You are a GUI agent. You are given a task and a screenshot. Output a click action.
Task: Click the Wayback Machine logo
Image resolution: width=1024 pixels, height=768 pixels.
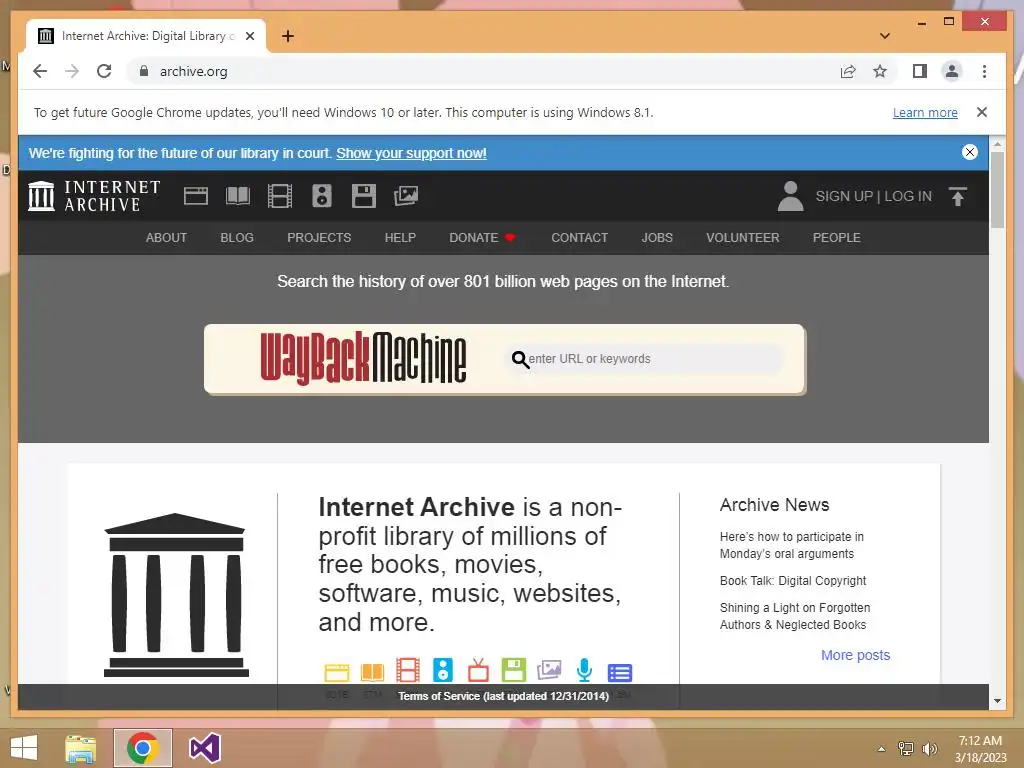point(363,358)
